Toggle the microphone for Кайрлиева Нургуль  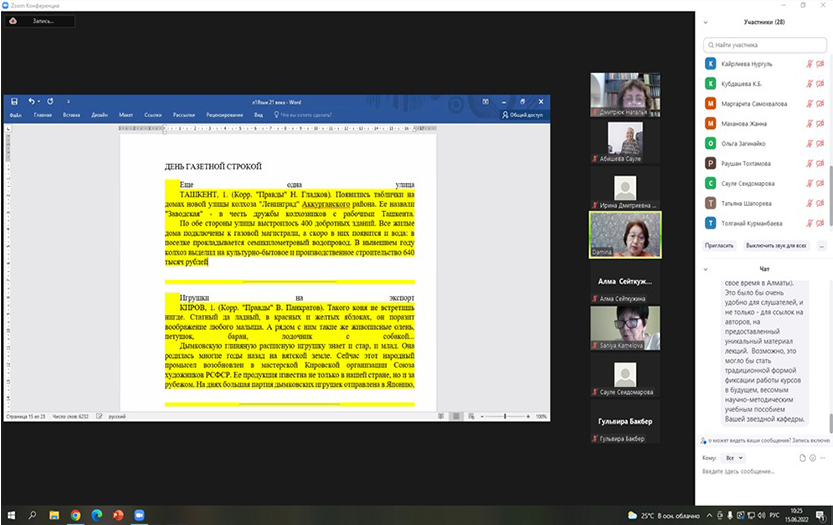coord(807,63)
